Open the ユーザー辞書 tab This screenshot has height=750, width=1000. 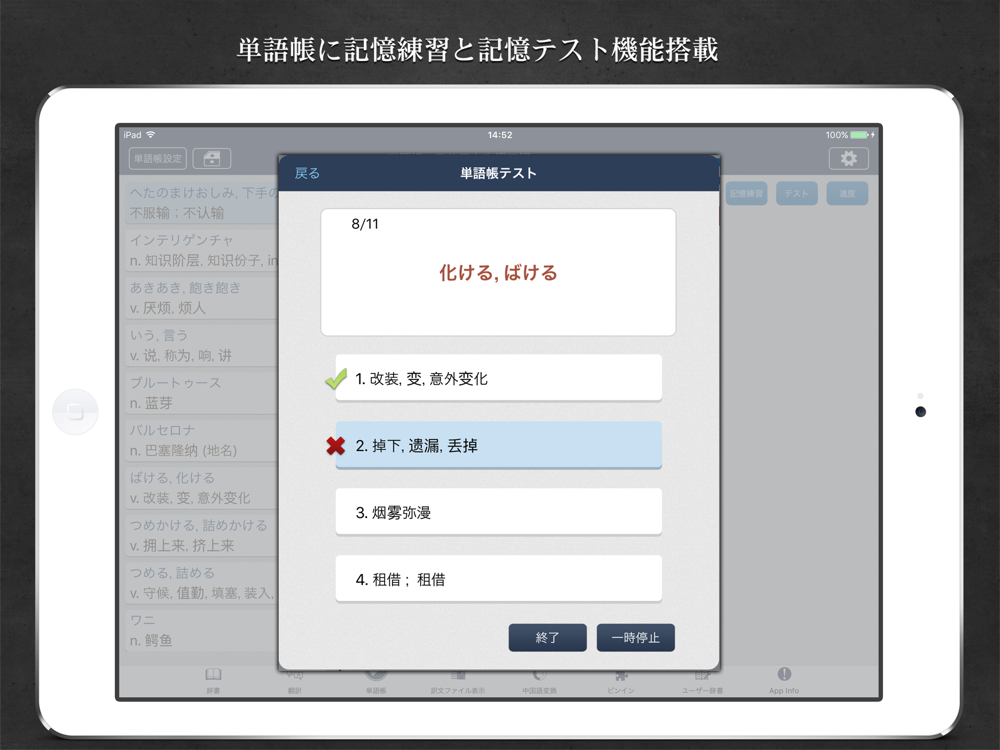click(702, 680)
